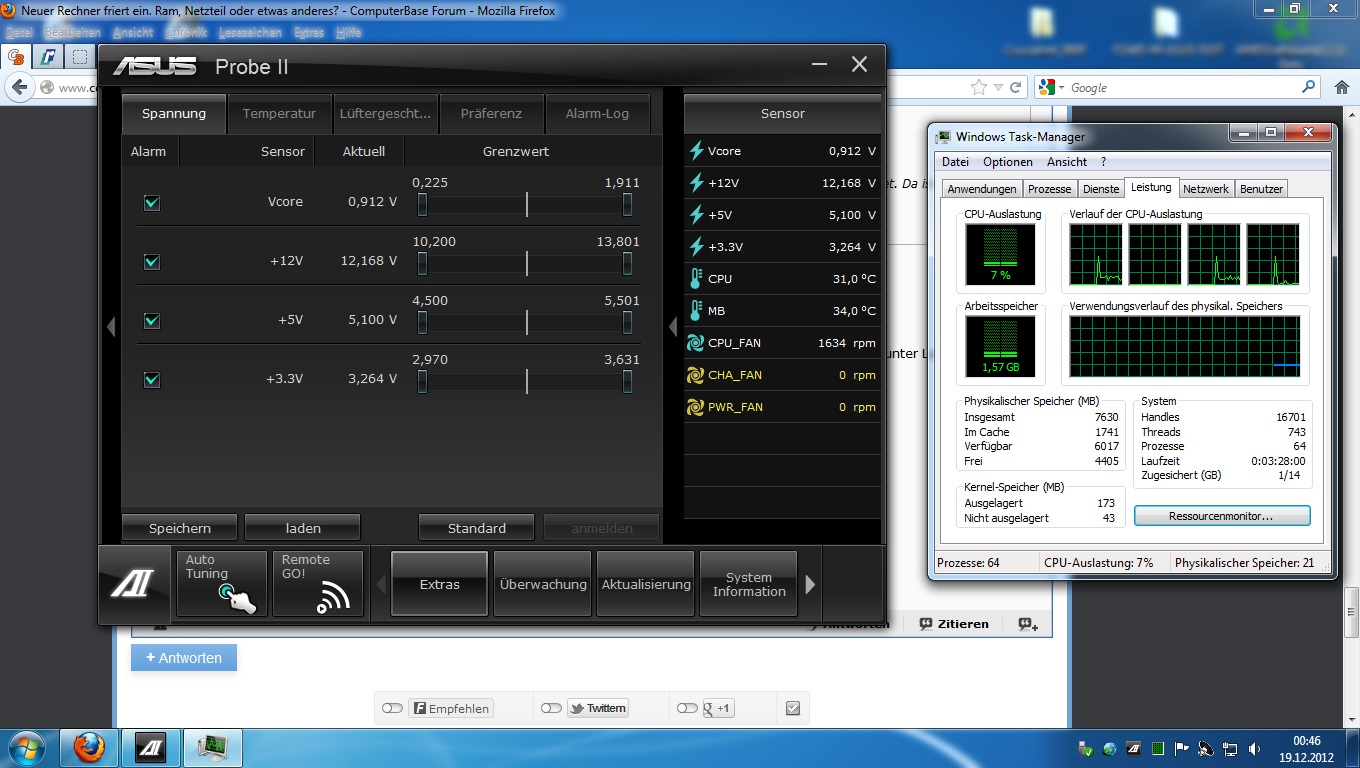1360x768 pixels.
Task: Toggle the Twittern social switch
Action: [x=551, y=708]
